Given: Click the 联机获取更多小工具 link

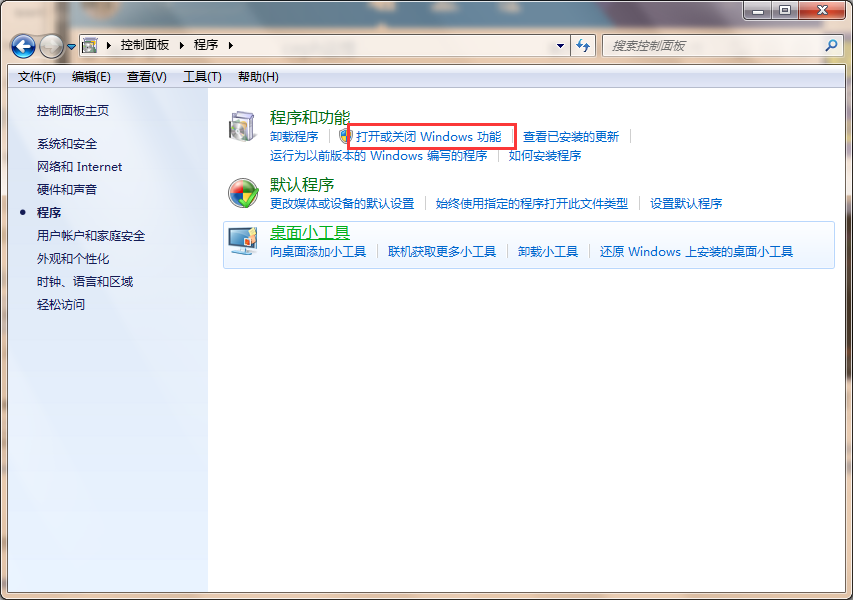Looking at the screenshot, I should (442, 252).
